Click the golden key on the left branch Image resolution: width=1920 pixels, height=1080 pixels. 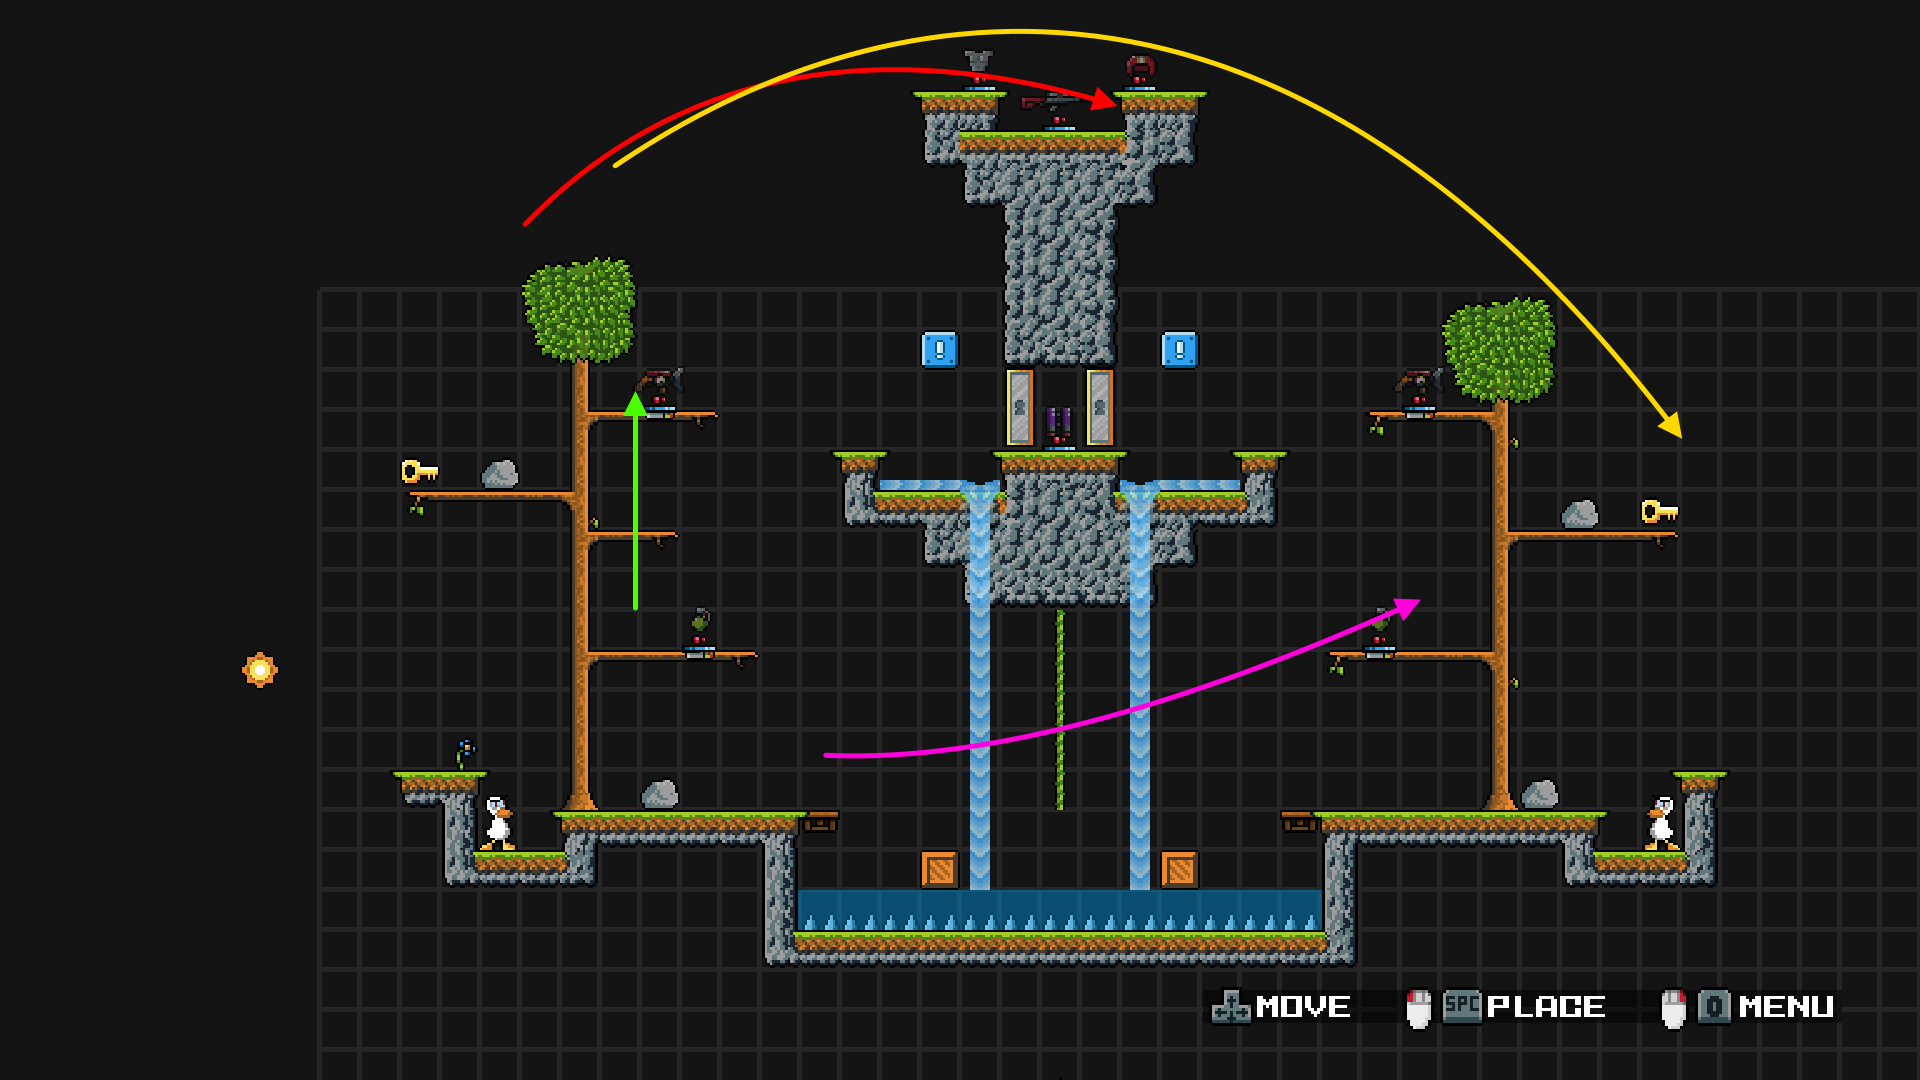pos(419,471)
